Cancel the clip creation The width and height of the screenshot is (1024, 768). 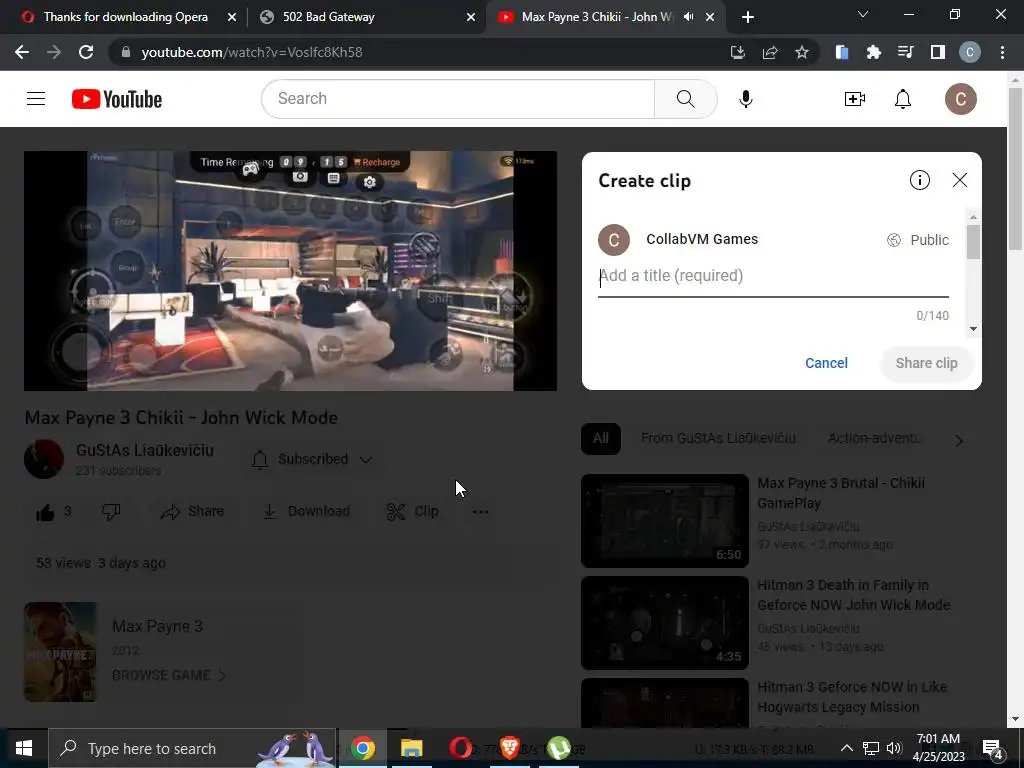(826, 363)
